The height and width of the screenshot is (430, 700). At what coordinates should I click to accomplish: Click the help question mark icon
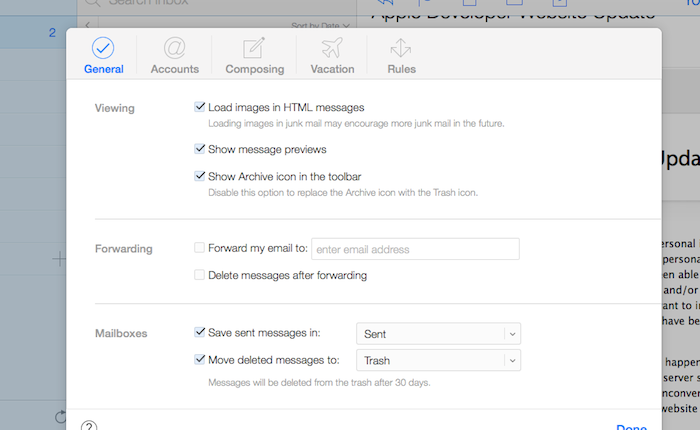coord(89,424)
